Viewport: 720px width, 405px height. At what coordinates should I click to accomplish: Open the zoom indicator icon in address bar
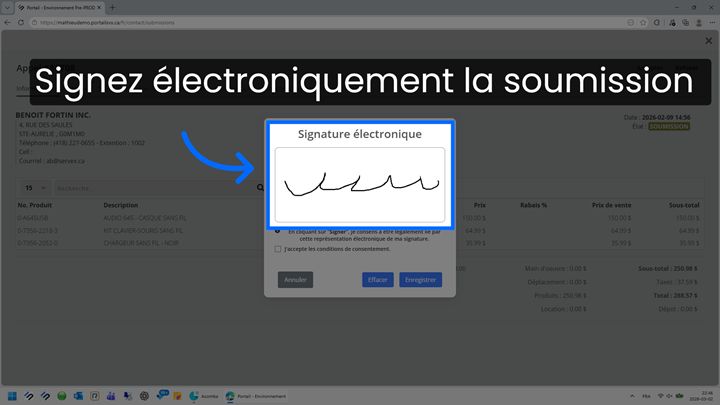[x=630, y=22]
